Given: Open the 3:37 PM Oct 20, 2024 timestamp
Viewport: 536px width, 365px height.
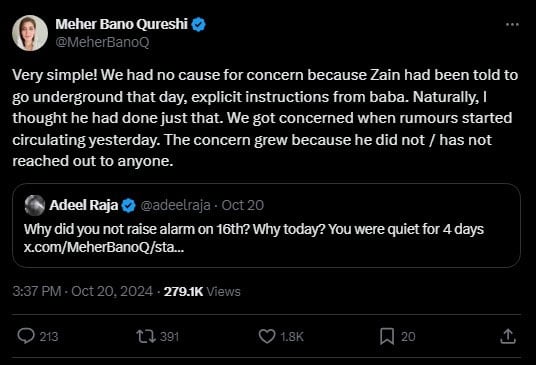Looking at the screenshot, I should coord(83,292).
